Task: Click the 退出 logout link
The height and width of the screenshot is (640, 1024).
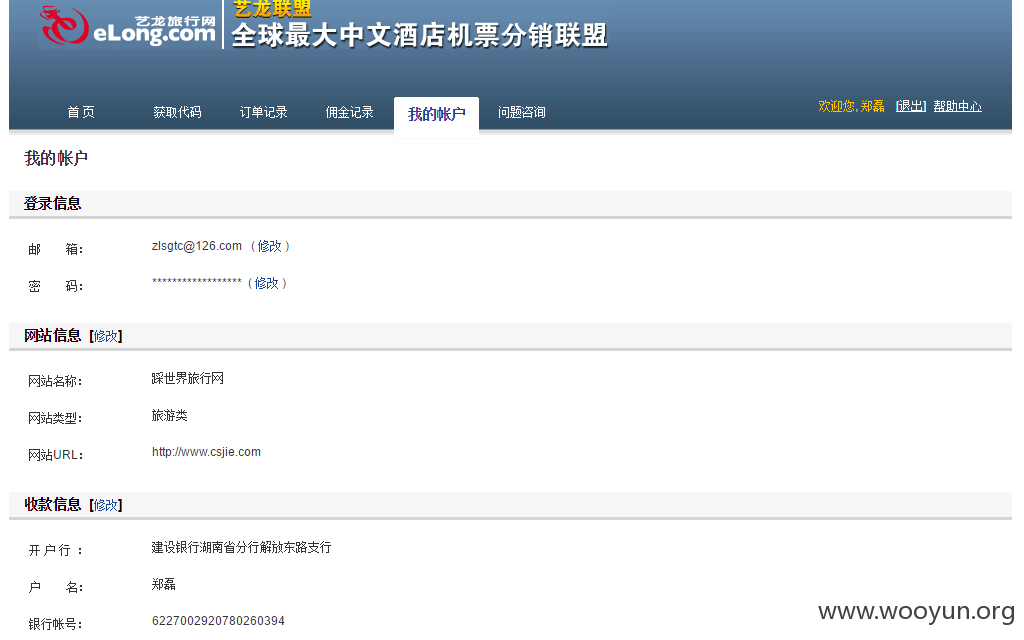Action: [910, 106]
